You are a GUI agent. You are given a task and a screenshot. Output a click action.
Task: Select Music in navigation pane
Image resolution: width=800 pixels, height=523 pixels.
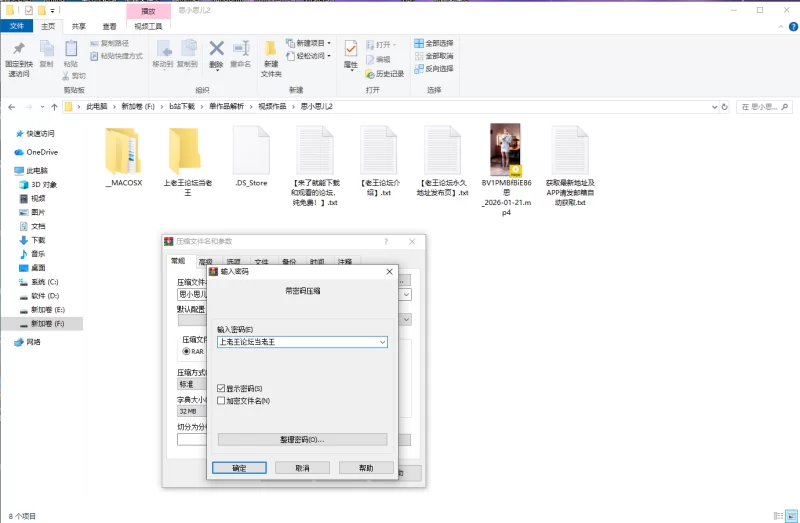pyautogui.click(x=38, y=254)
